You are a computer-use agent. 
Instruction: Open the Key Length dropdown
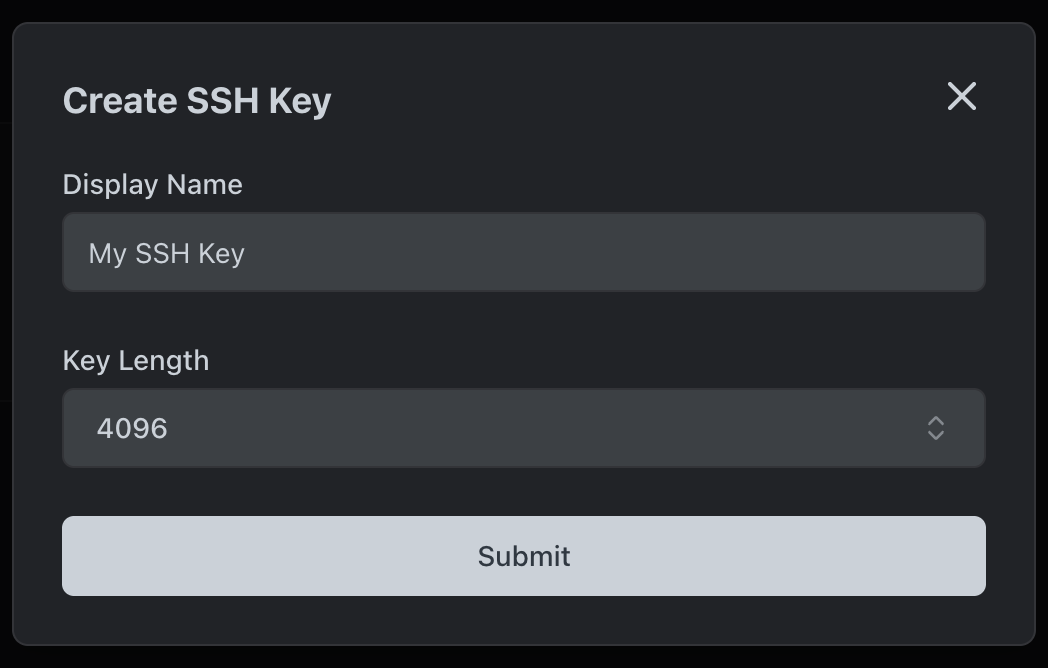point(523,428)
